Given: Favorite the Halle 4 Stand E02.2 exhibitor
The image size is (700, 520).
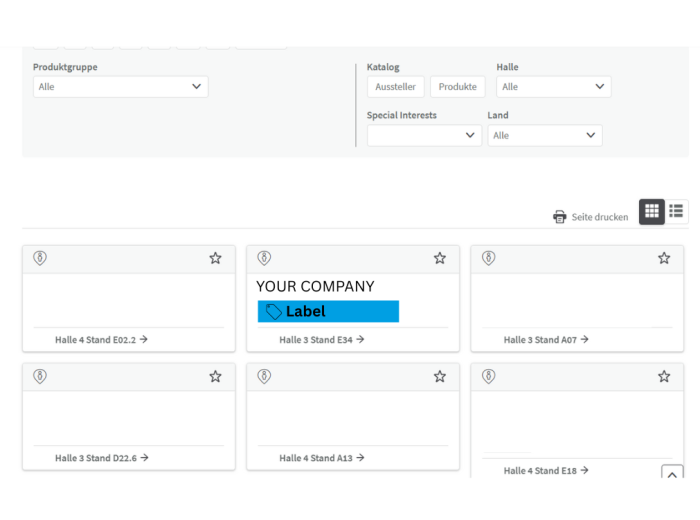Looking at the screenshot, I should [215, 258].
